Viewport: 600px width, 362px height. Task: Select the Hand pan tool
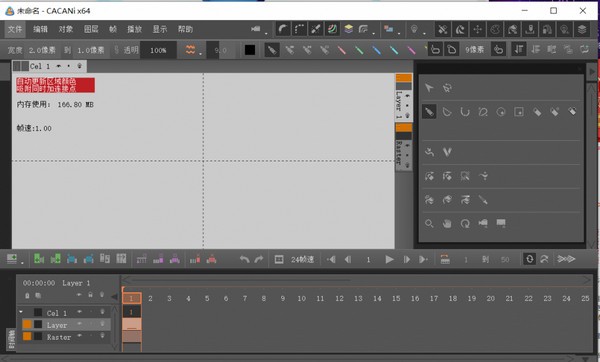click(x=447, y=223)
